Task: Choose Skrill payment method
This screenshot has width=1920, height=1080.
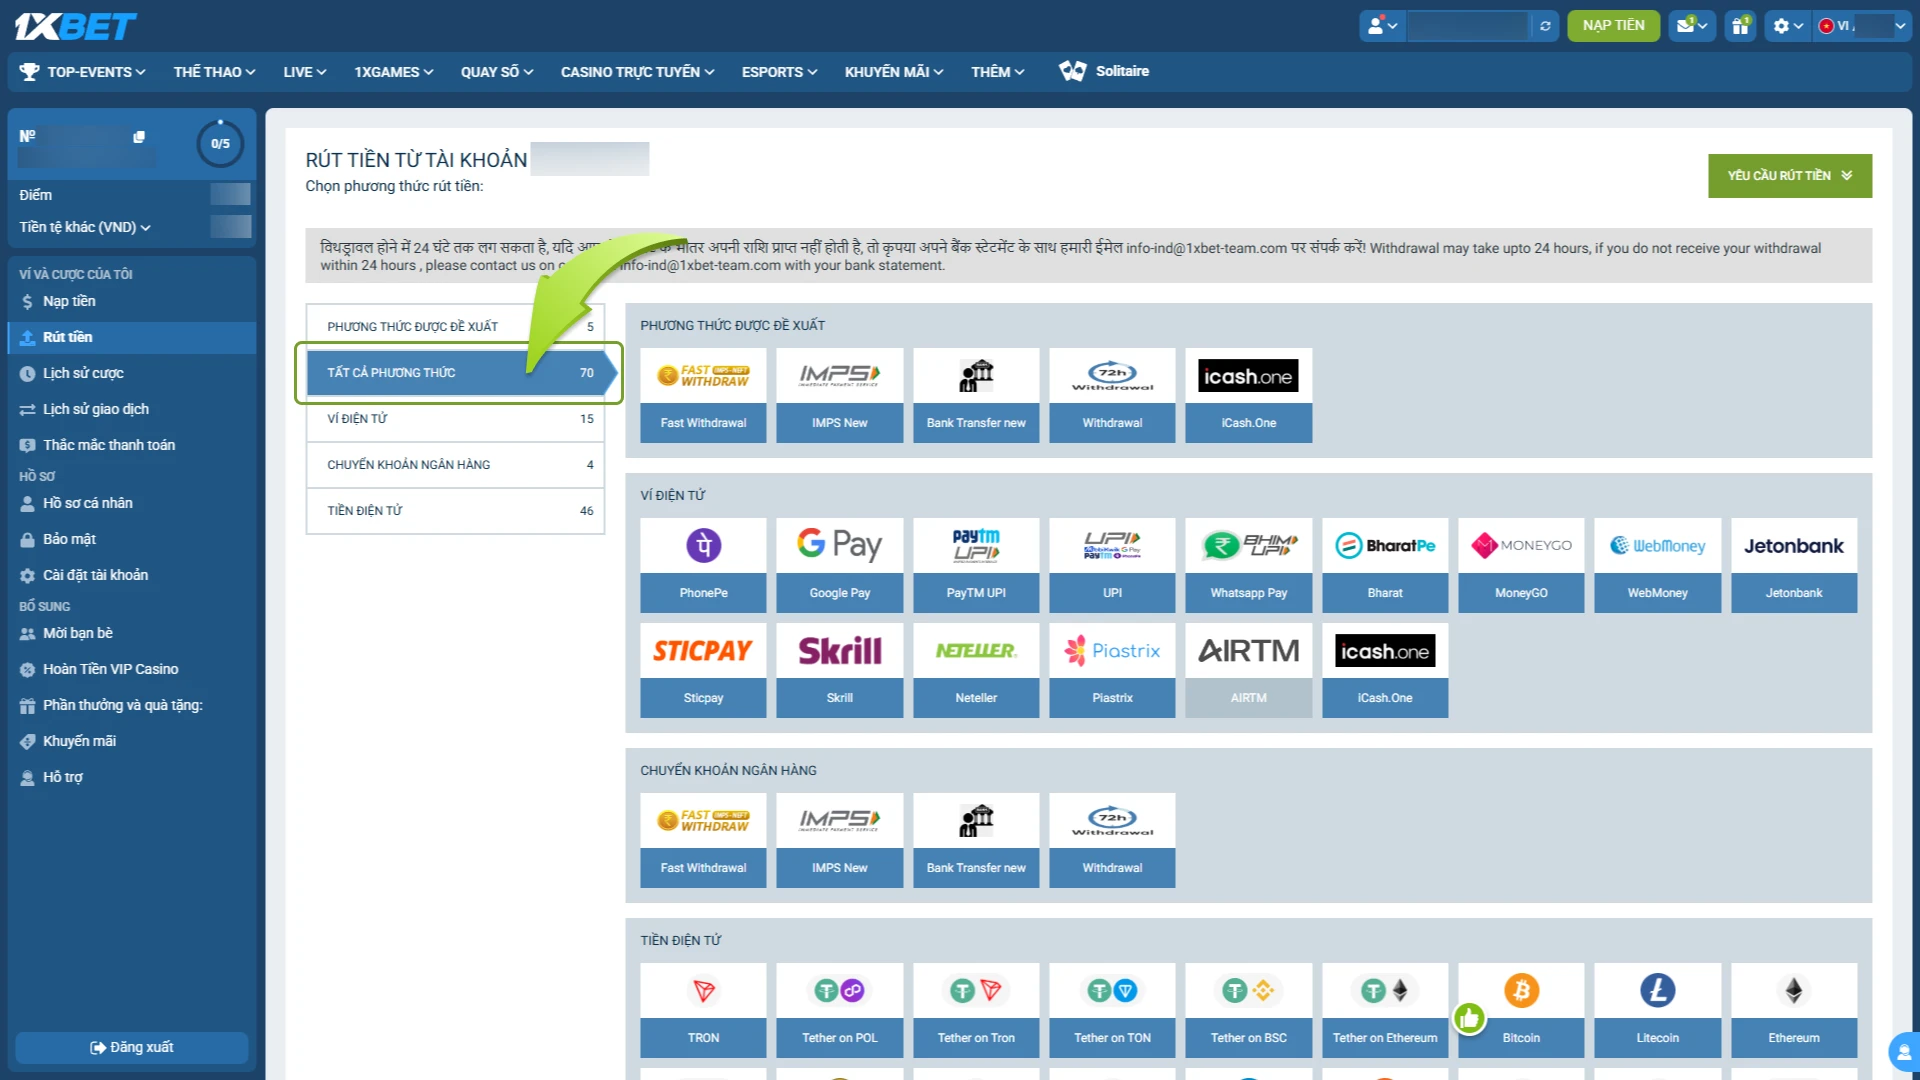Action: pos(839,670)
